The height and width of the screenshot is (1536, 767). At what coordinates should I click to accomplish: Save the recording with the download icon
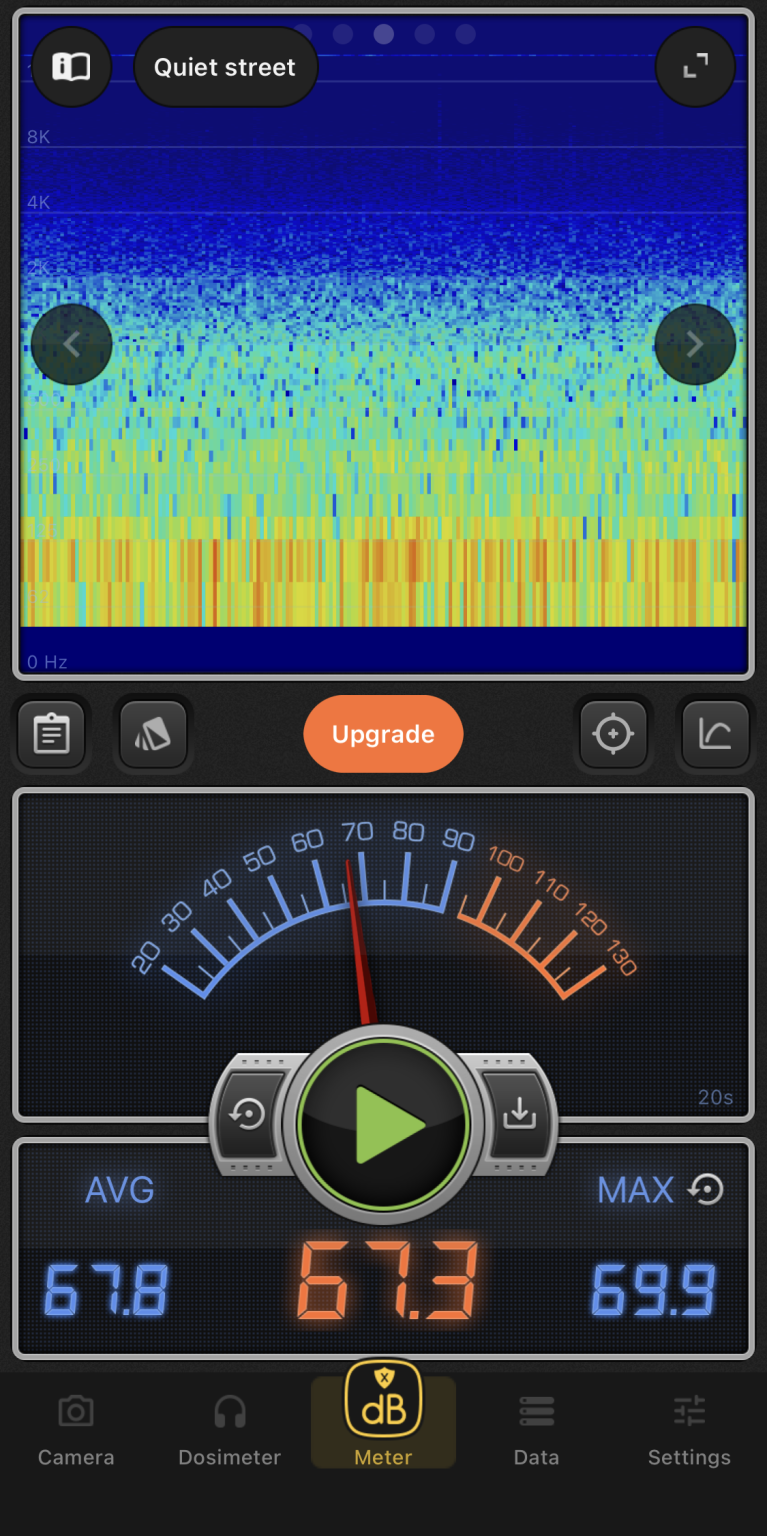(519, 1115)
